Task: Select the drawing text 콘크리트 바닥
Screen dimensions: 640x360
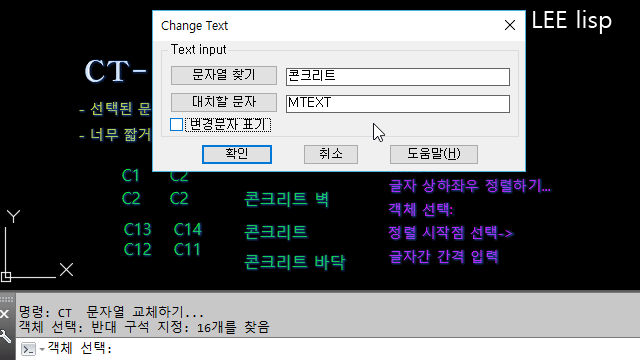Action: pos(294,262)
